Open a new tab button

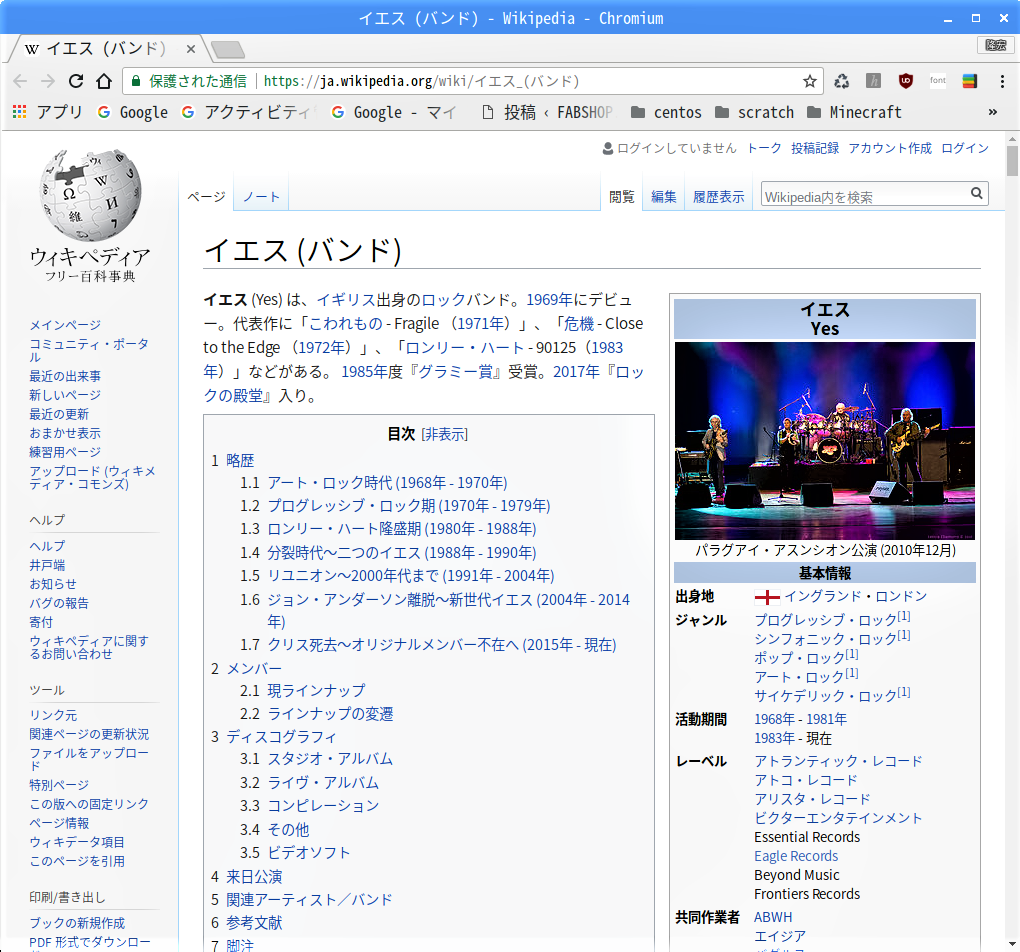pyautogui.click(x=228, y=49)
